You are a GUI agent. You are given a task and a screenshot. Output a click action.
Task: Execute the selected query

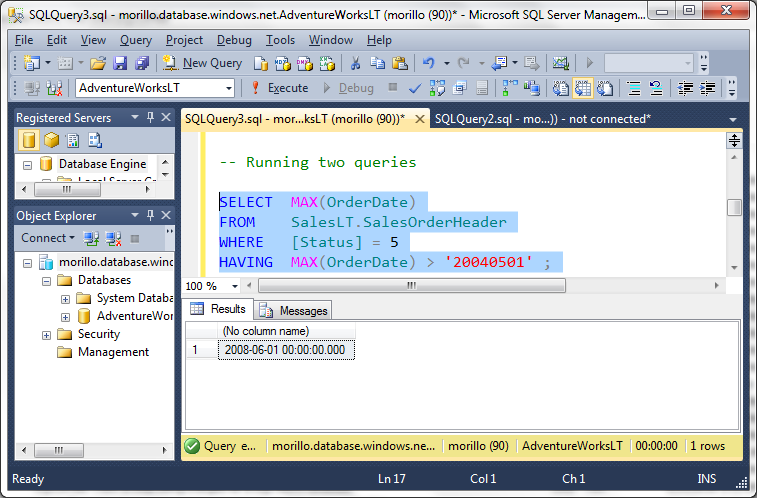tap(280, 88)
